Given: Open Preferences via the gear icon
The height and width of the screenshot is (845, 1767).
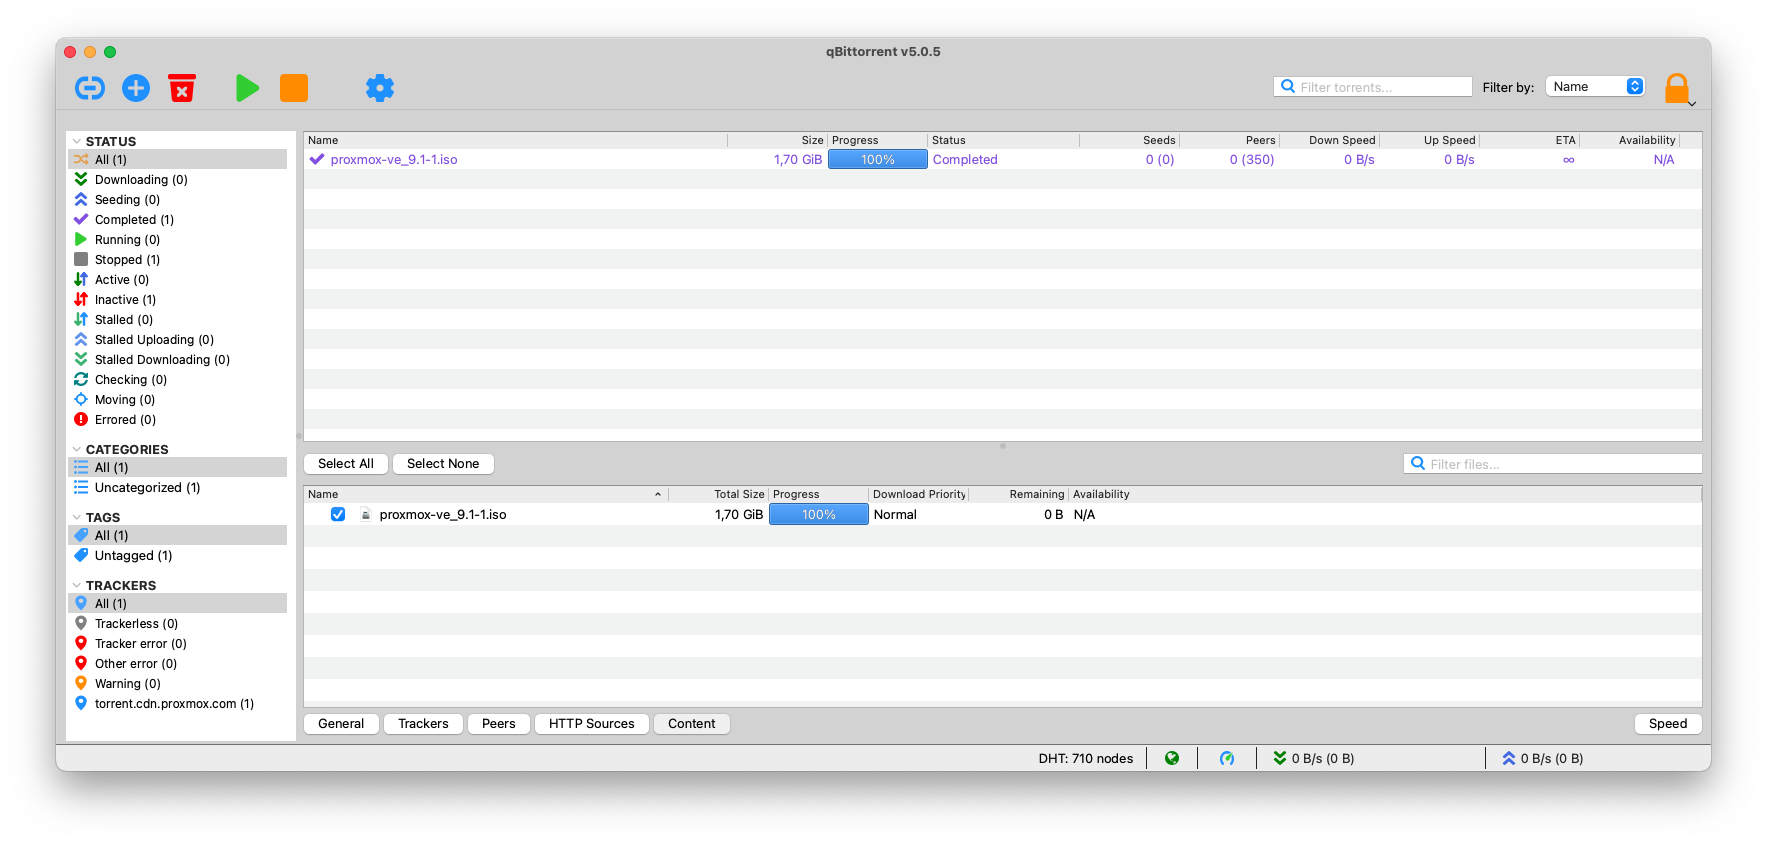Looking at the screenshot, I should [380, 88].
